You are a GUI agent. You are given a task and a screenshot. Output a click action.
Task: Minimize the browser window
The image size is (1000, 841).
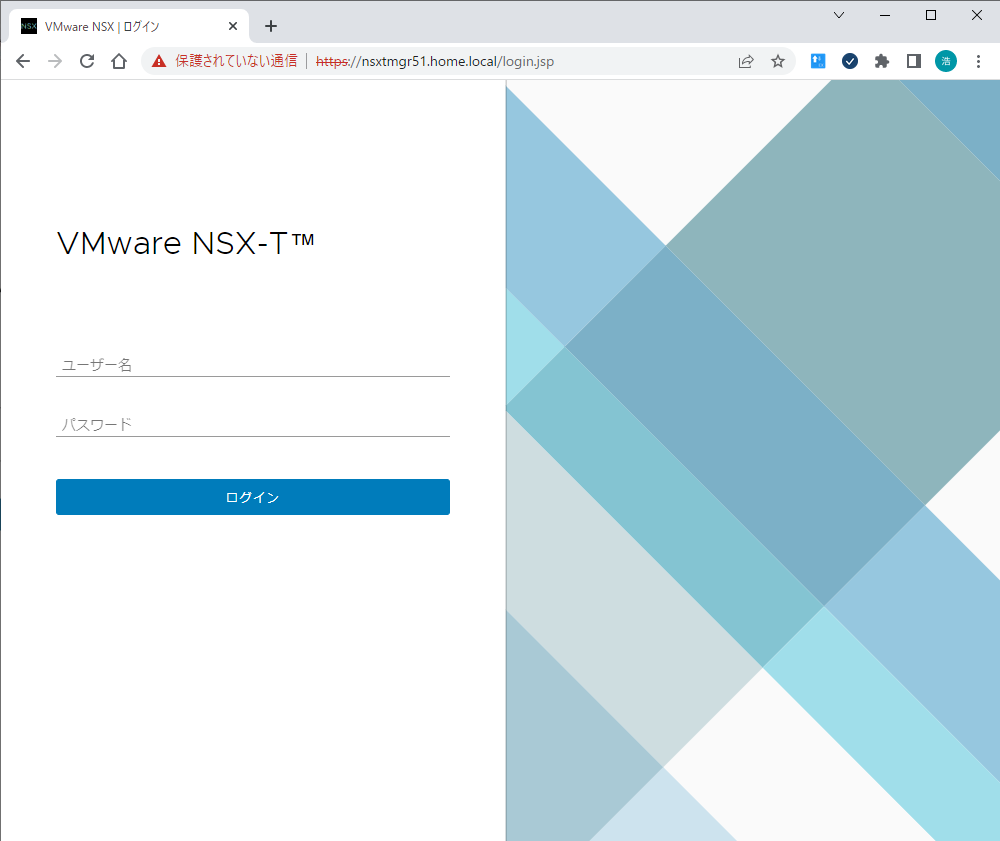pyautogui.click(x=885, y=15)
